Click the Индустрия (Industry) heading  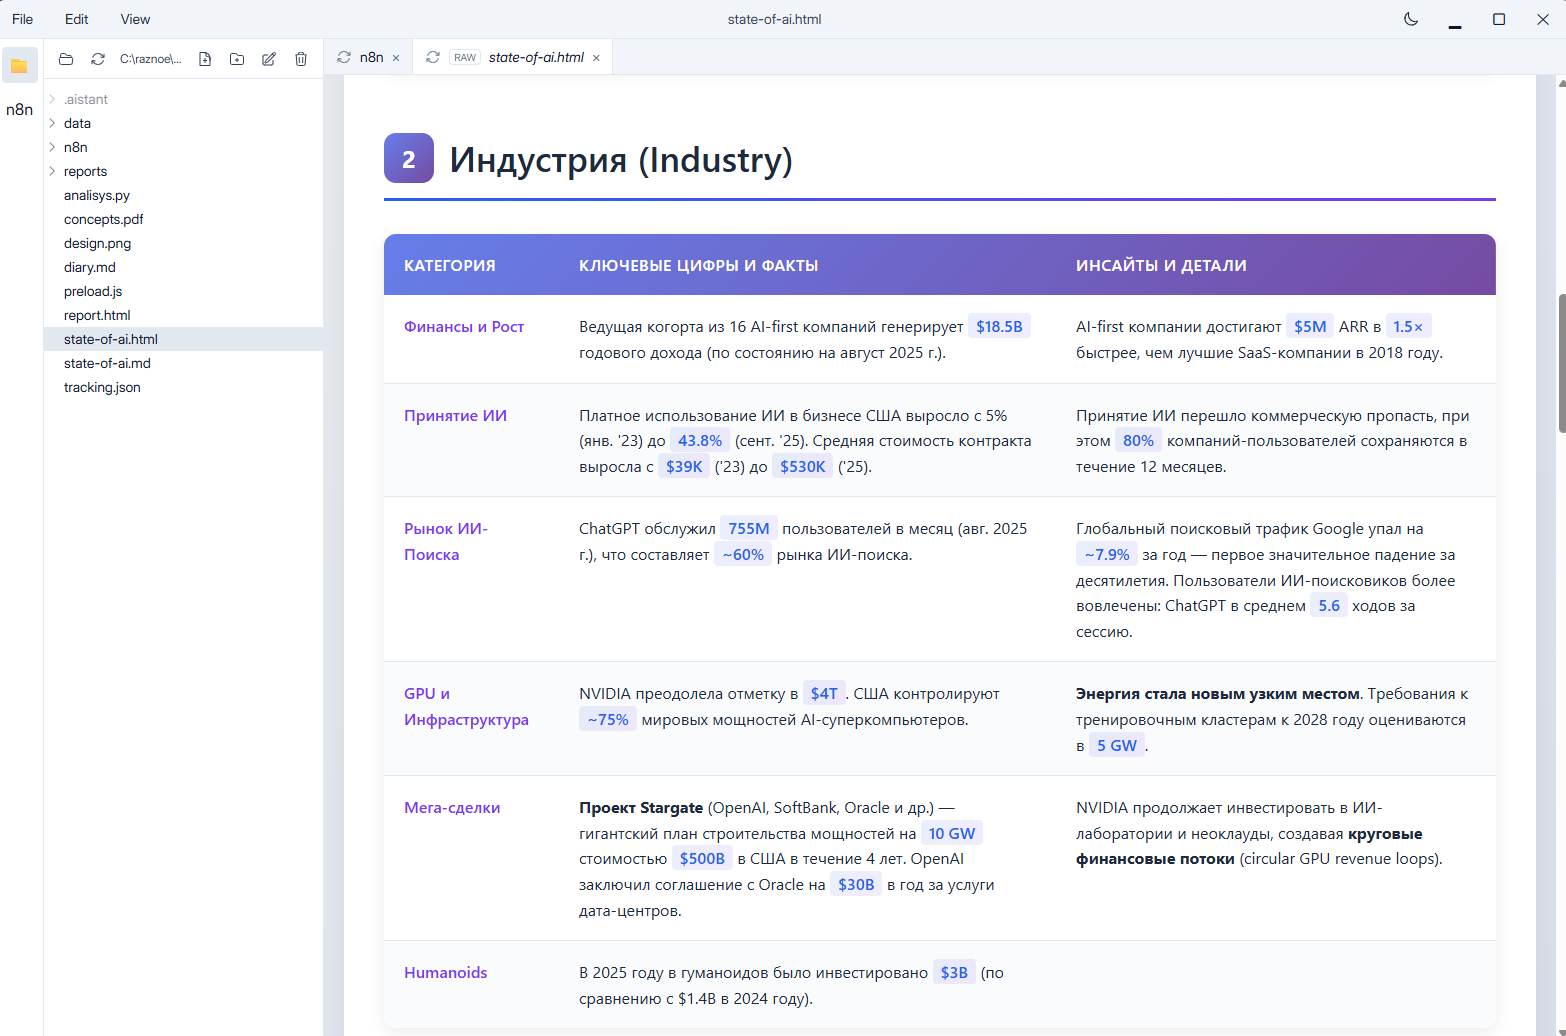[x=621, y=159]
